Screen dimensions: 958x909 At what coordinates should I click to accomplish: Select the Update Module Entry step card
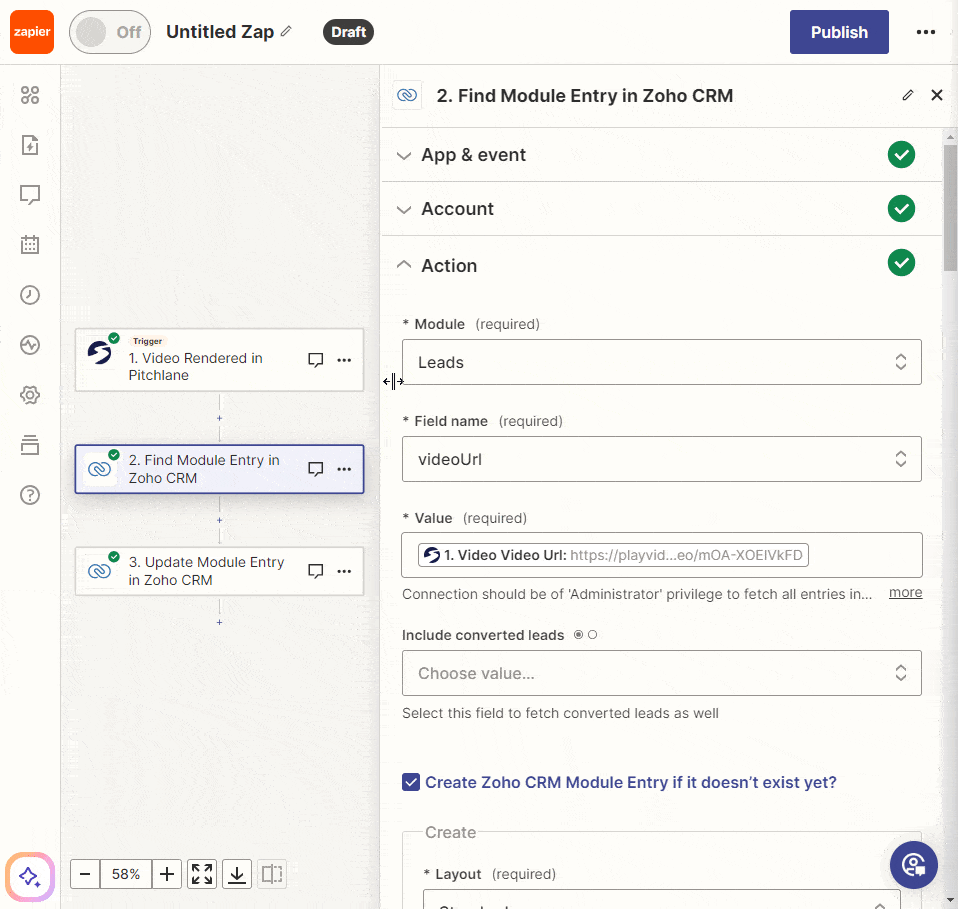point(219,571)
